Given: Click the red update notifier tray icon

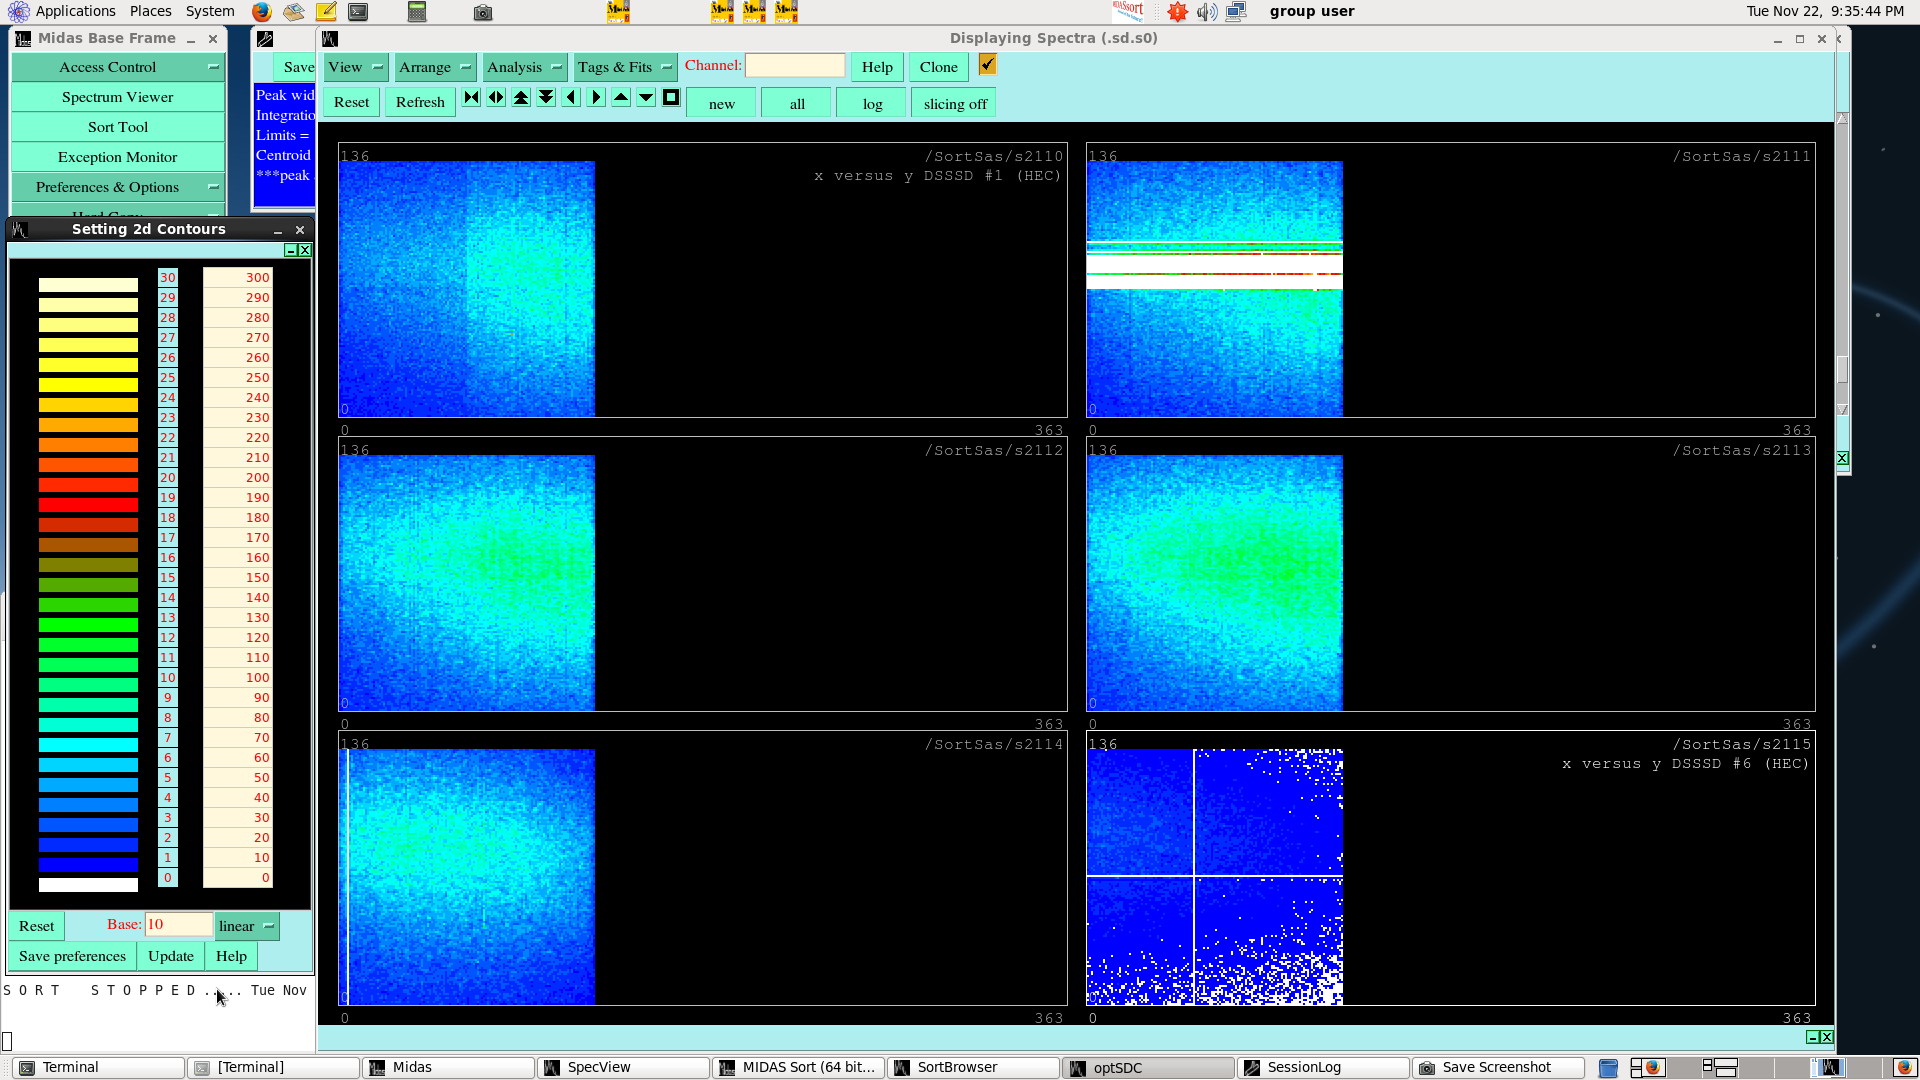Looking at the screenshot, I should coord(1178,12).
